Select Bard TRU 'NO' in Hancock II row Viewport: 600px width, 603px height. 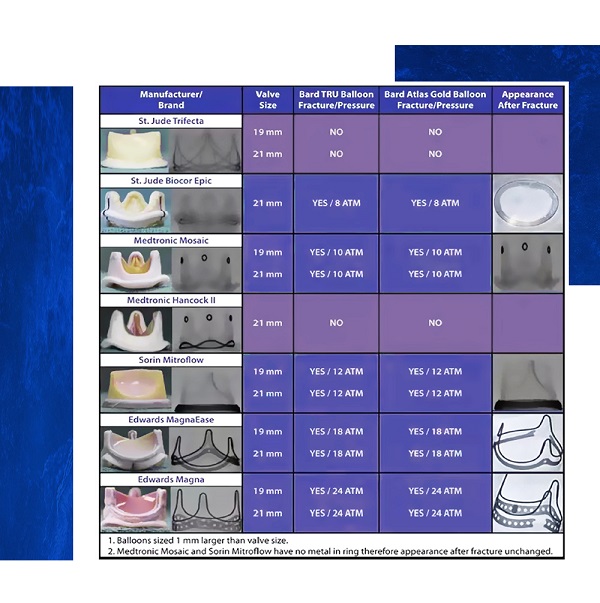pyautogui.click(x=336, y=323)
